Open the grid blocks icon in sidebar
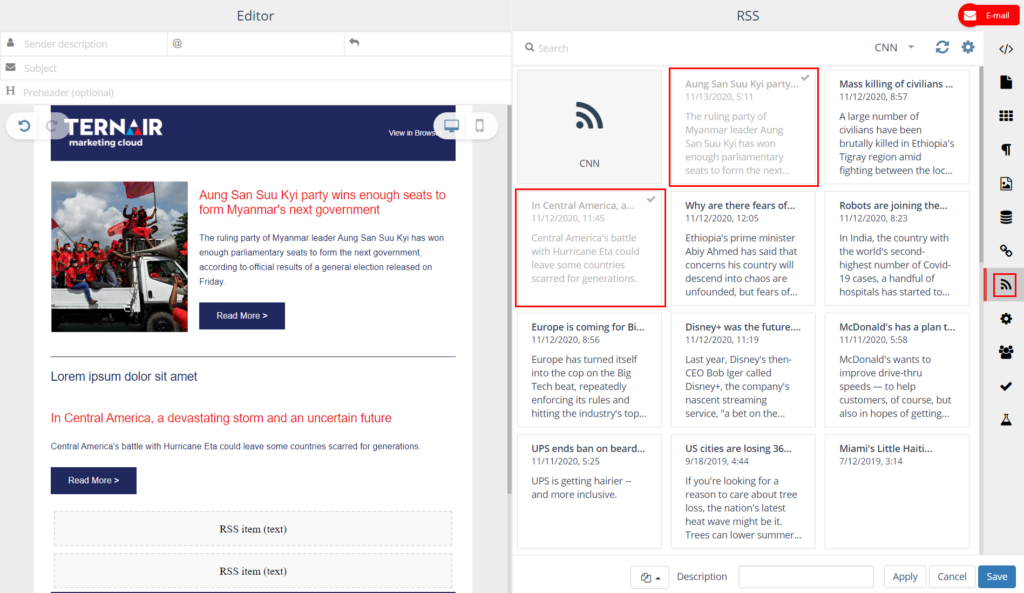This screenshot has height=593, width=1024. click(x=1006, y=116)
